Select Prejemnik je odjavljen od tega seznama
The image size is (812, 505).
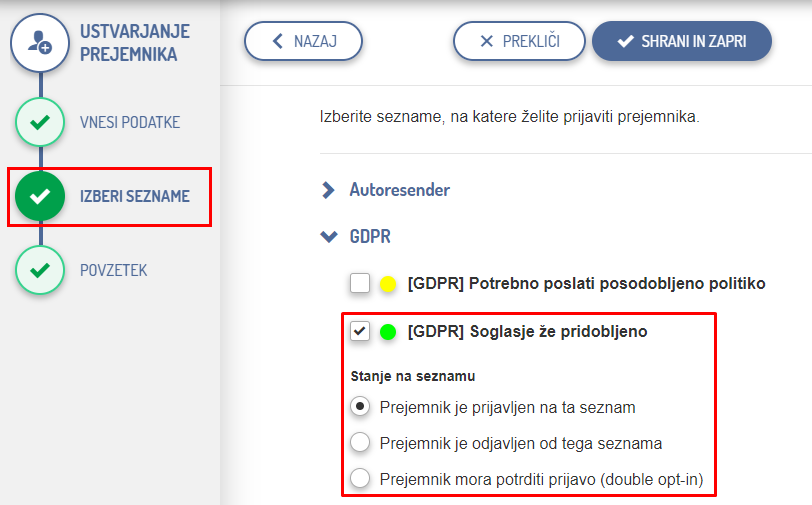(360, 443)
